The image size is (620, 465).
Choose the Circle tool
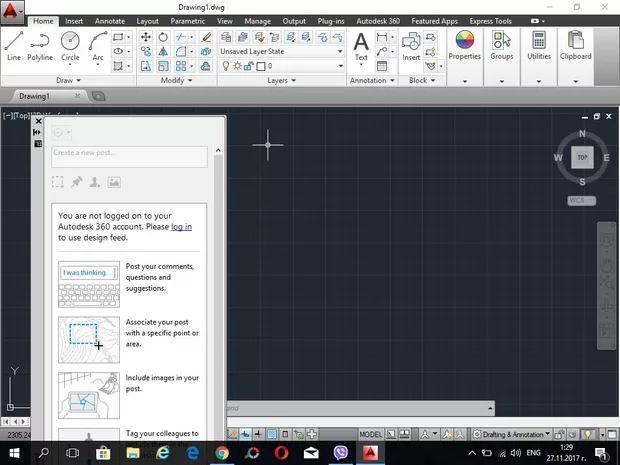click(70, 44)
